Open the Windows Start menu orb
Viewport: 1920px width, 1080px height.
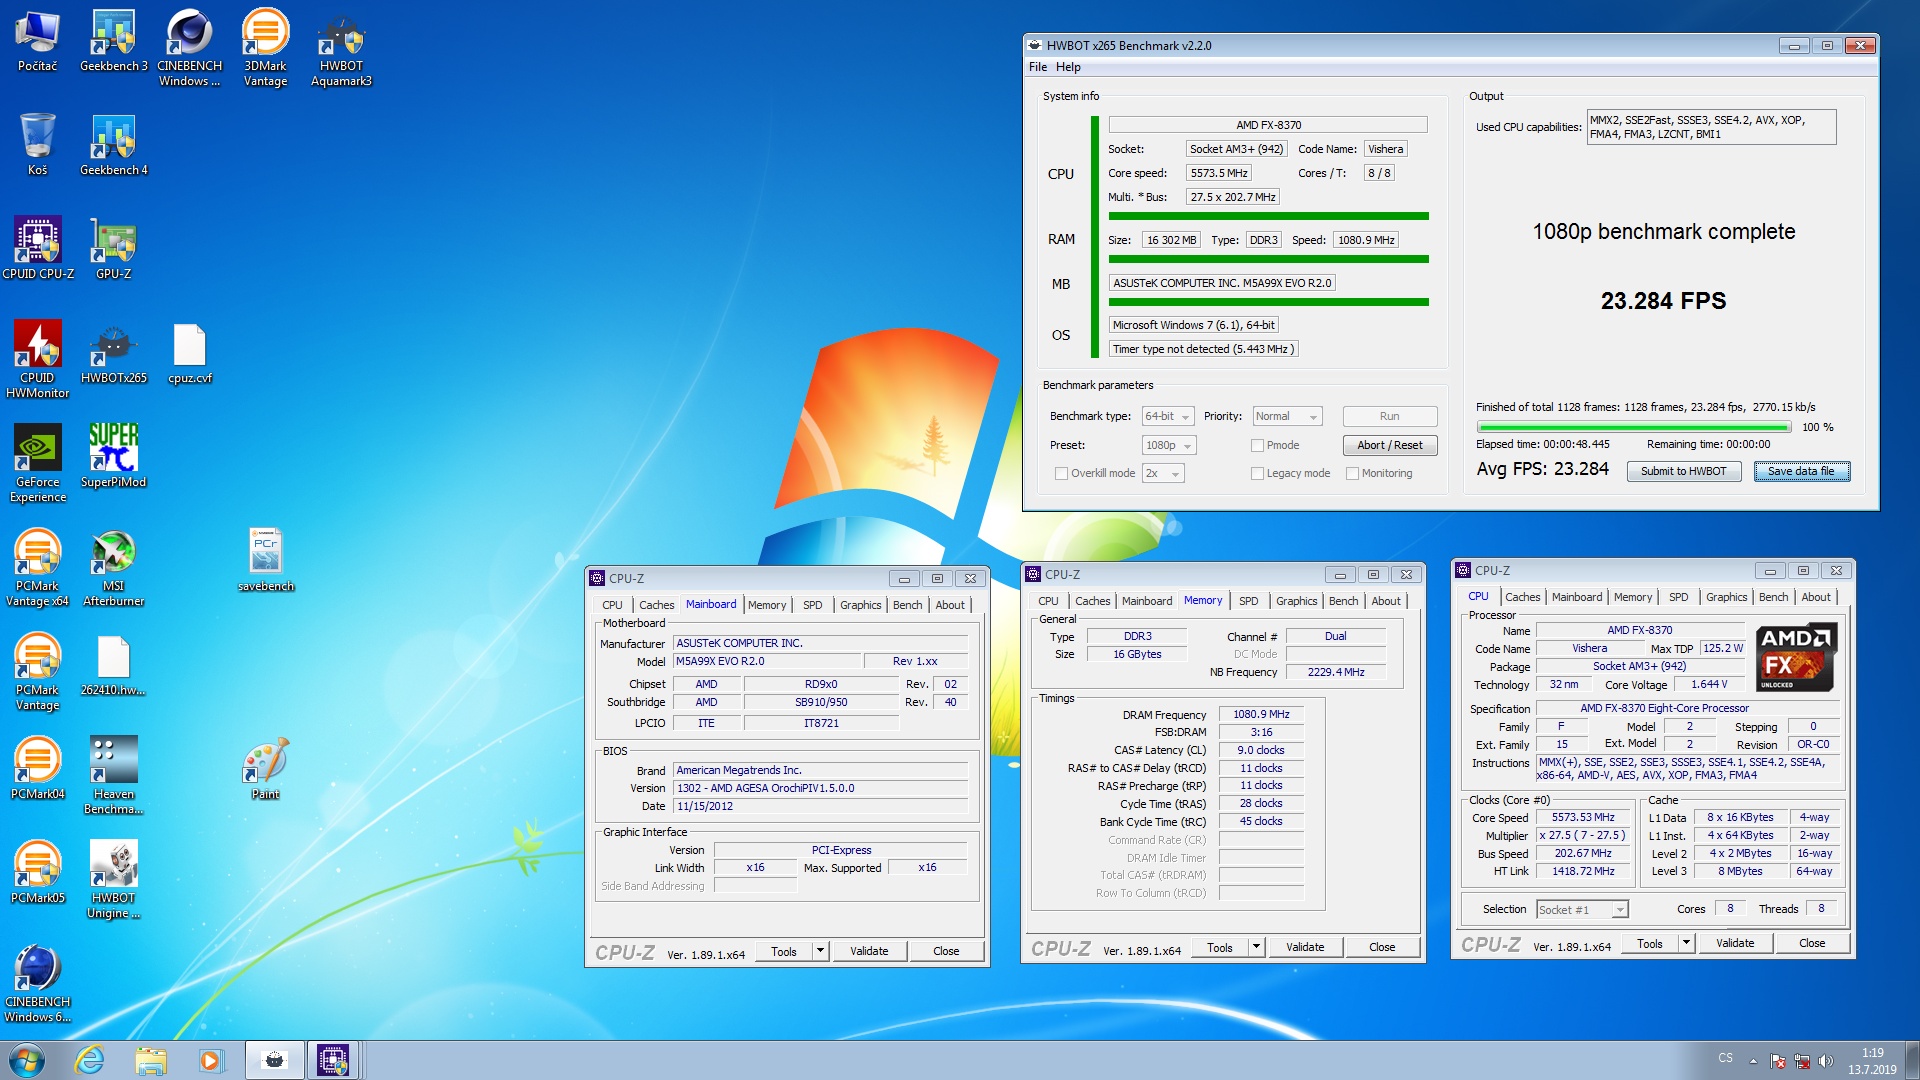(27, 1060)
